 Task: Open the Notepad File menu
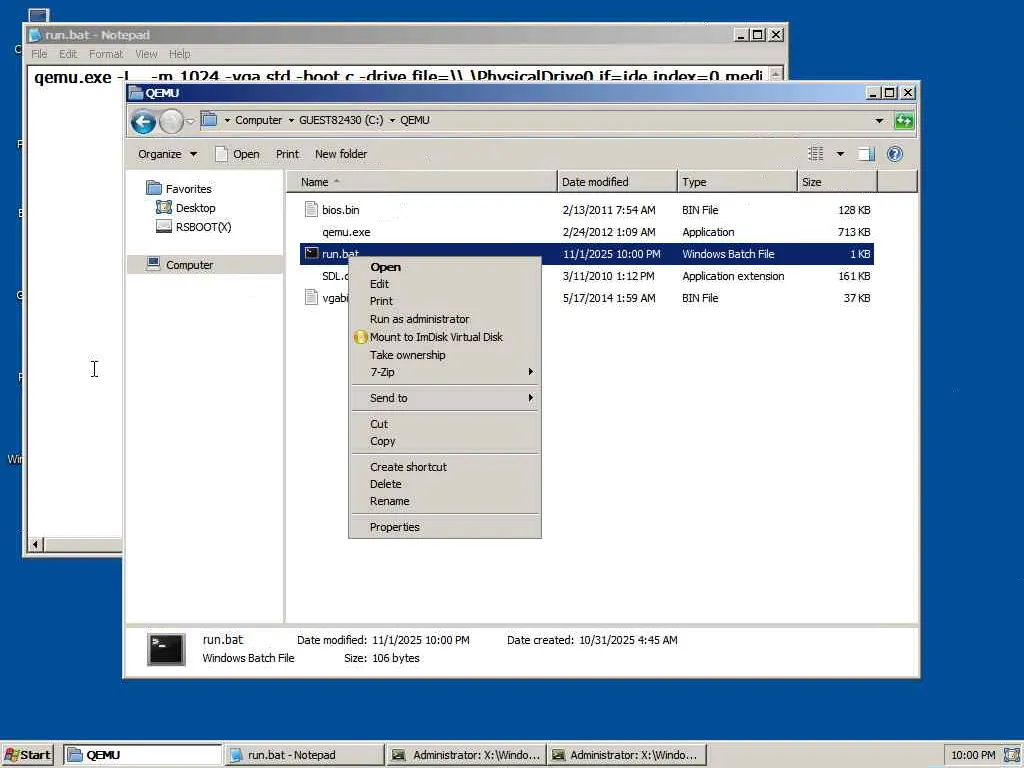click(x=39, y=54)
